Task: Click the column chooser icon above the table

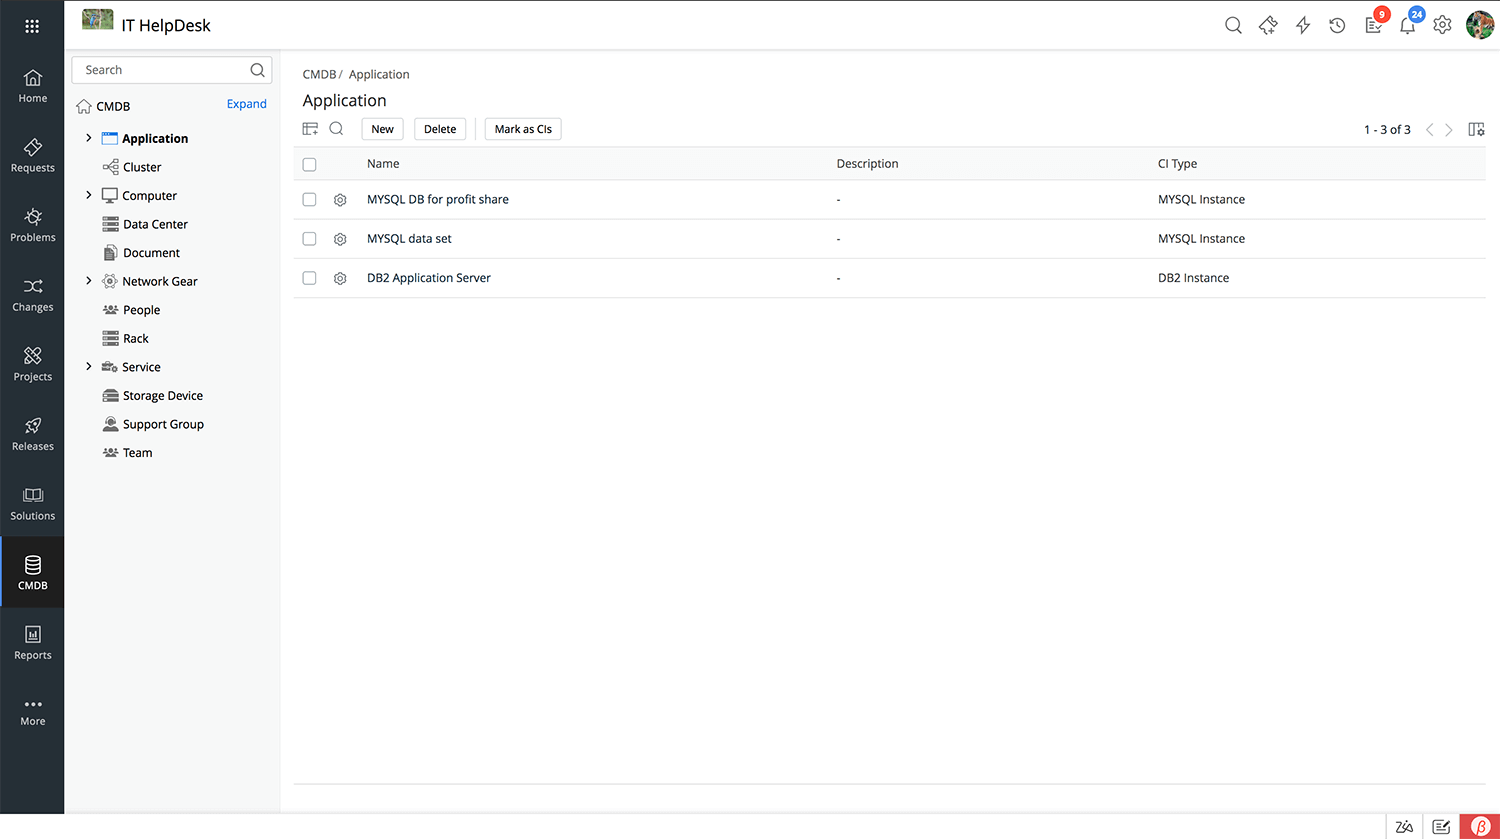Action: tap(310, 128)
